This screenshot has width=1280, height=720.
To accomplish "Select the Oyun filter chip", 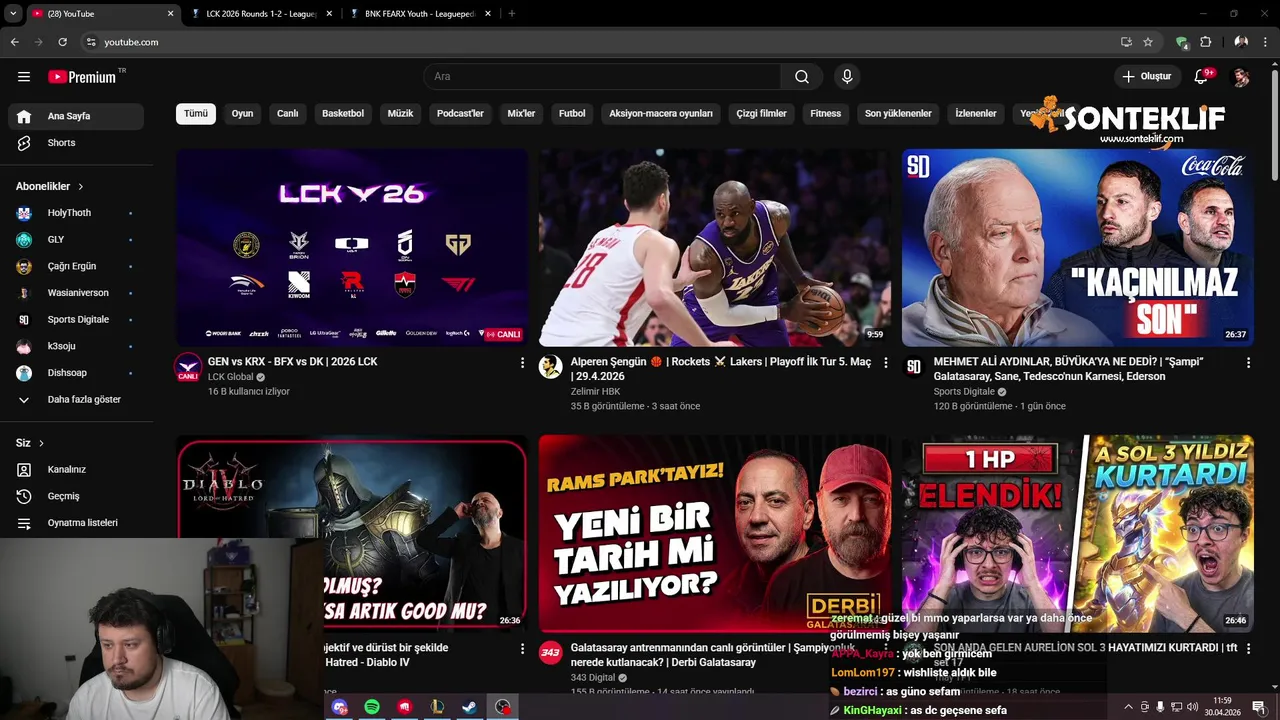I will 242,114.
